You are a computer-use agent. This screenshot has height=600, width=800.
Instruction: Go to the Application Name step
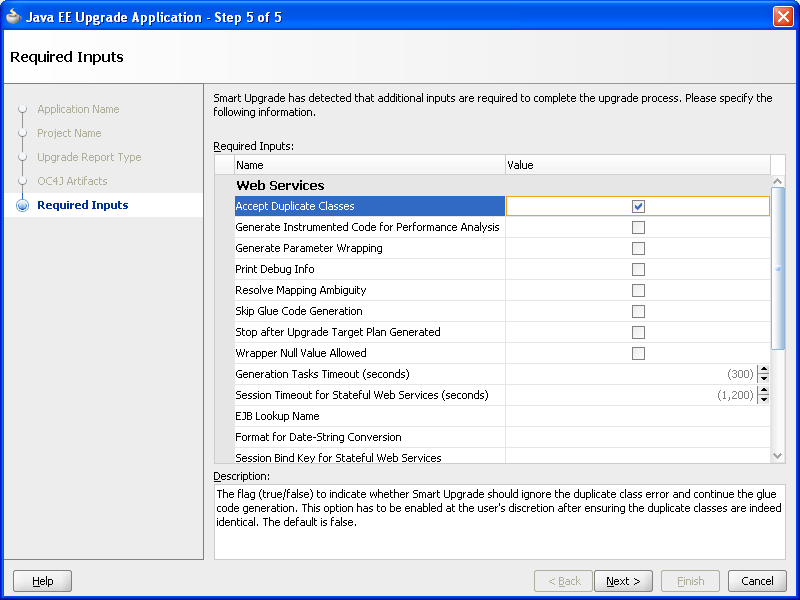point(78,109)
